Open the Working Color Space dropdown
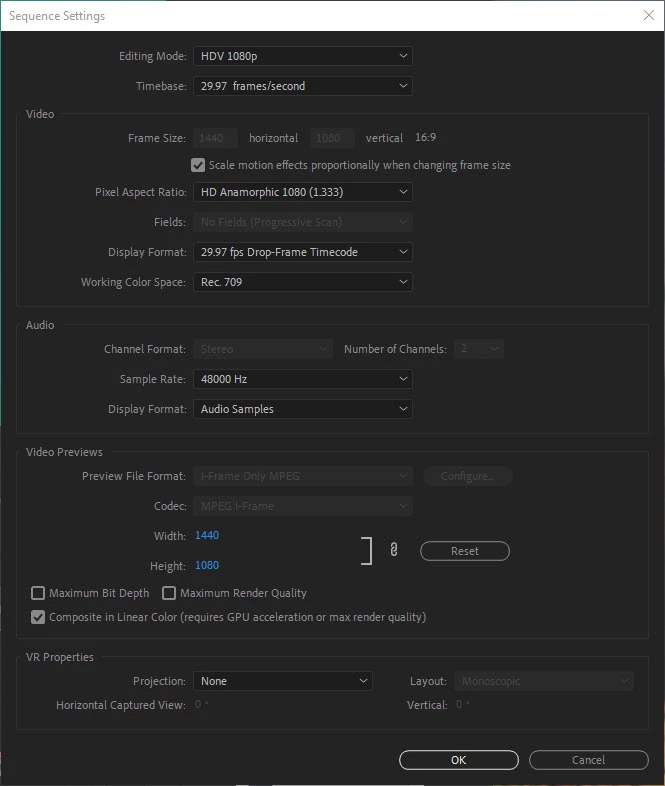Image resolution: width=665 pixels, height=786 pixels. point(303,282)
